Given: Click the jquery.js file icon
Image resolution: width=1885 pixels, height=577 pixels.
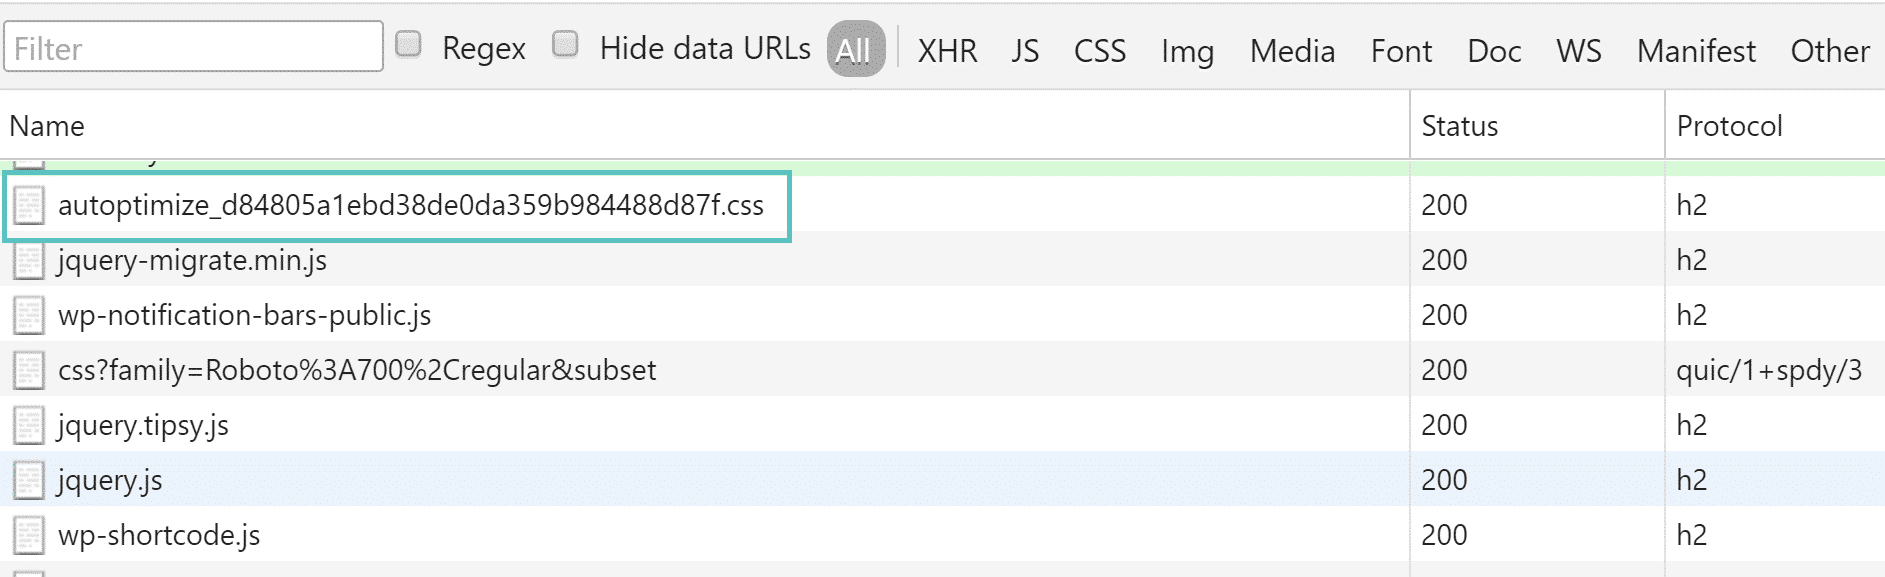Looking at the screenshot, I should pyautogui.click(x=29, y=481).
